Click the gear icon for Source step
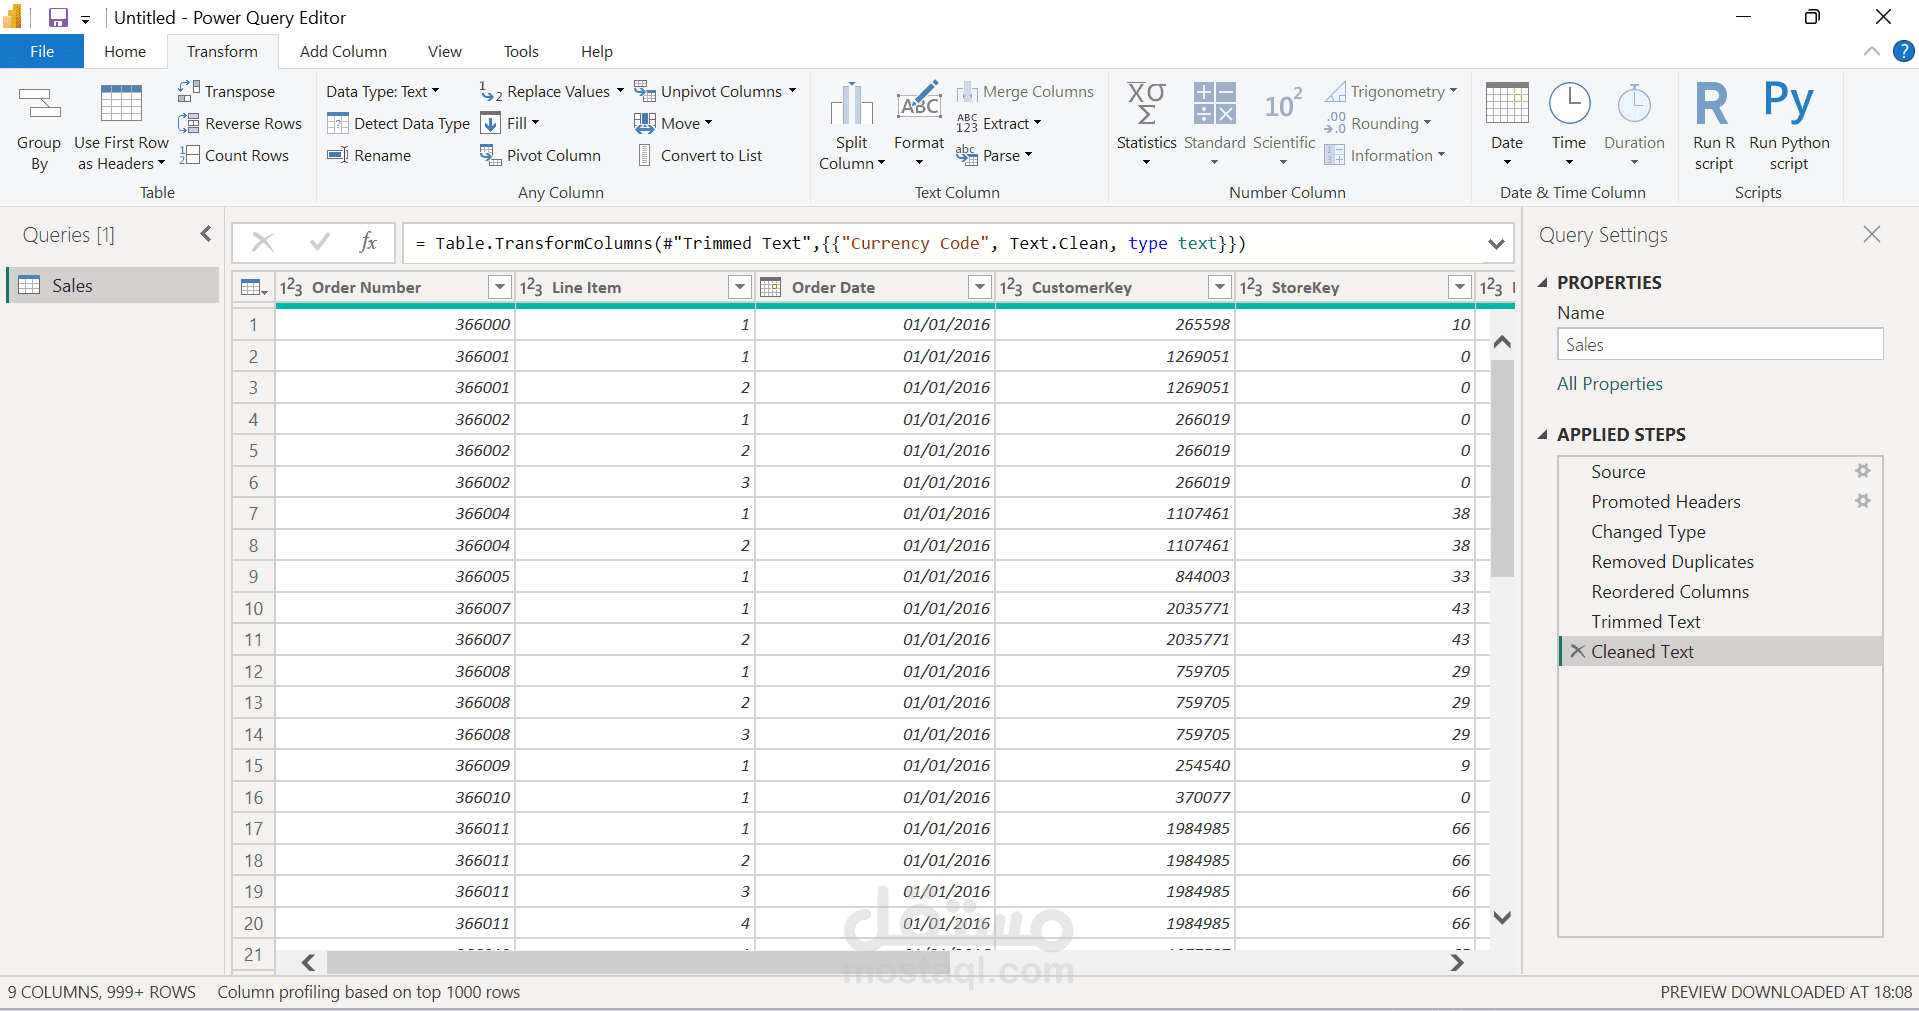 coord(1863,471)
